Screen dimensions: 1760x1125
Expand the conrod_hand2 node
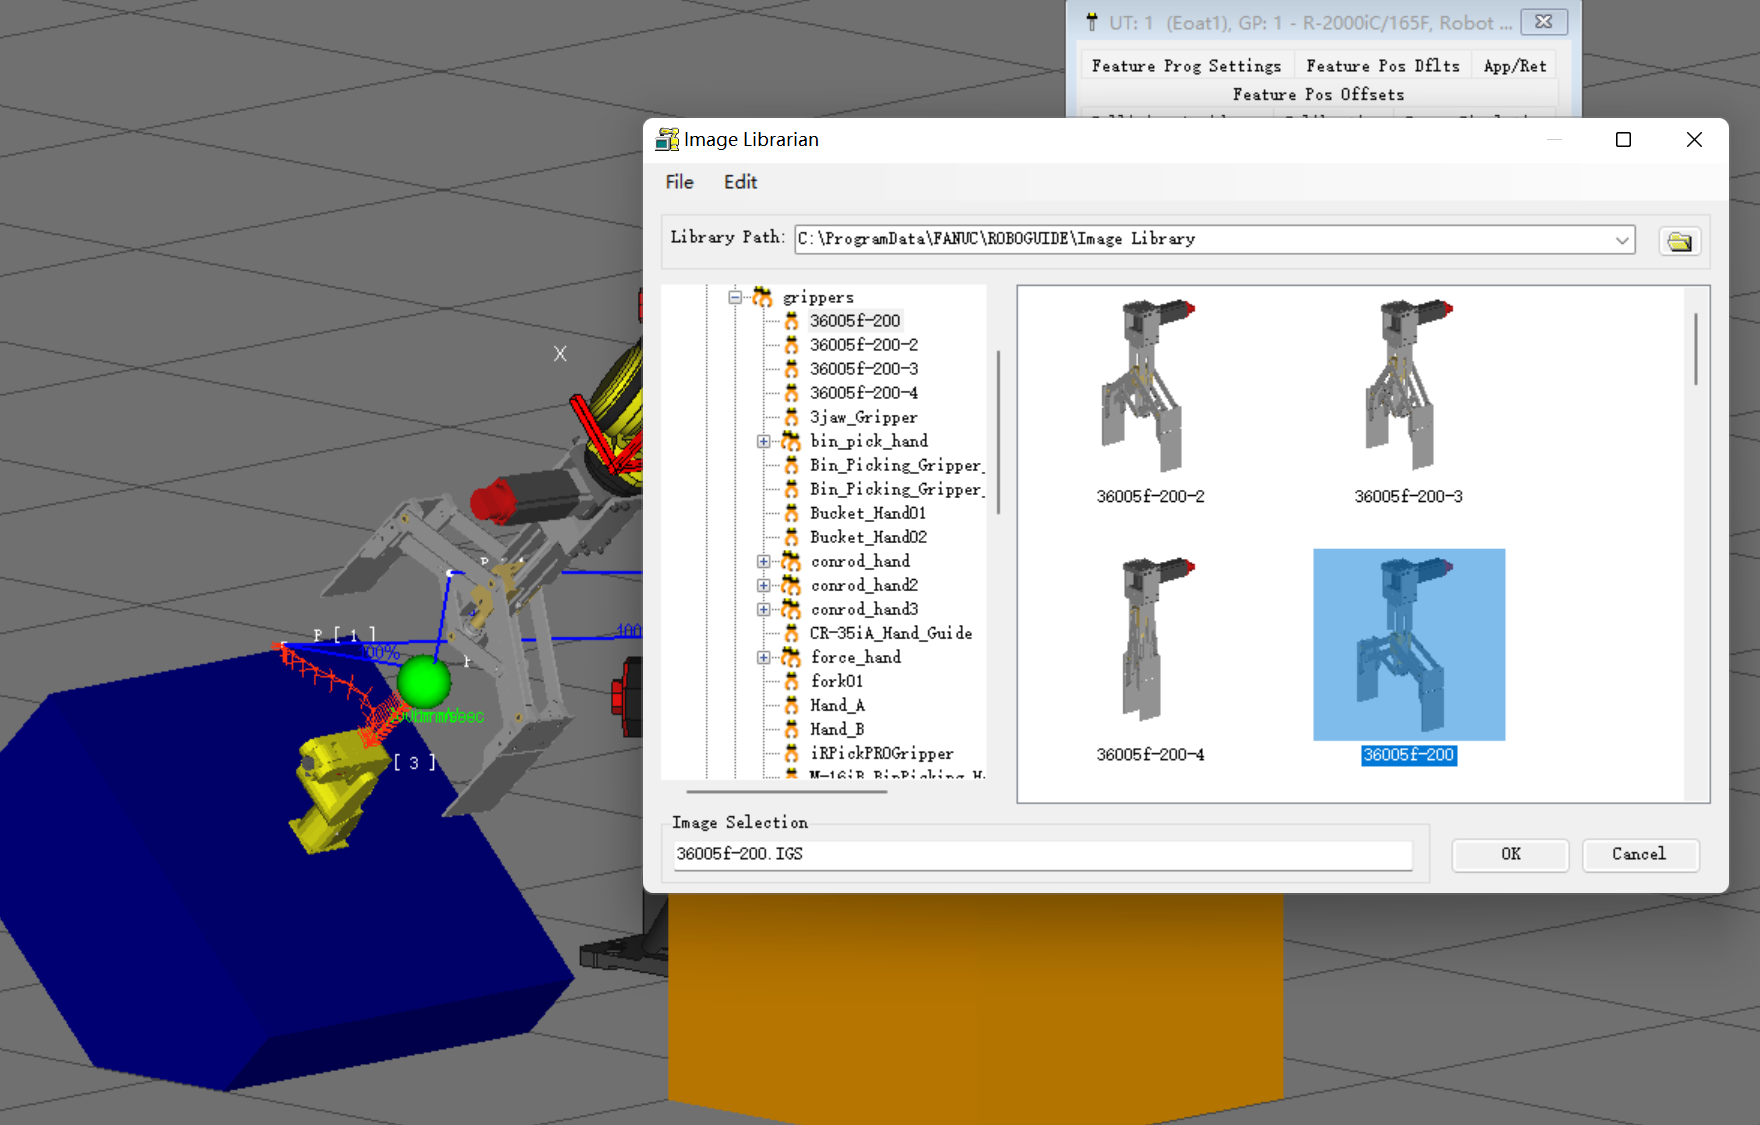pos(764,585)
